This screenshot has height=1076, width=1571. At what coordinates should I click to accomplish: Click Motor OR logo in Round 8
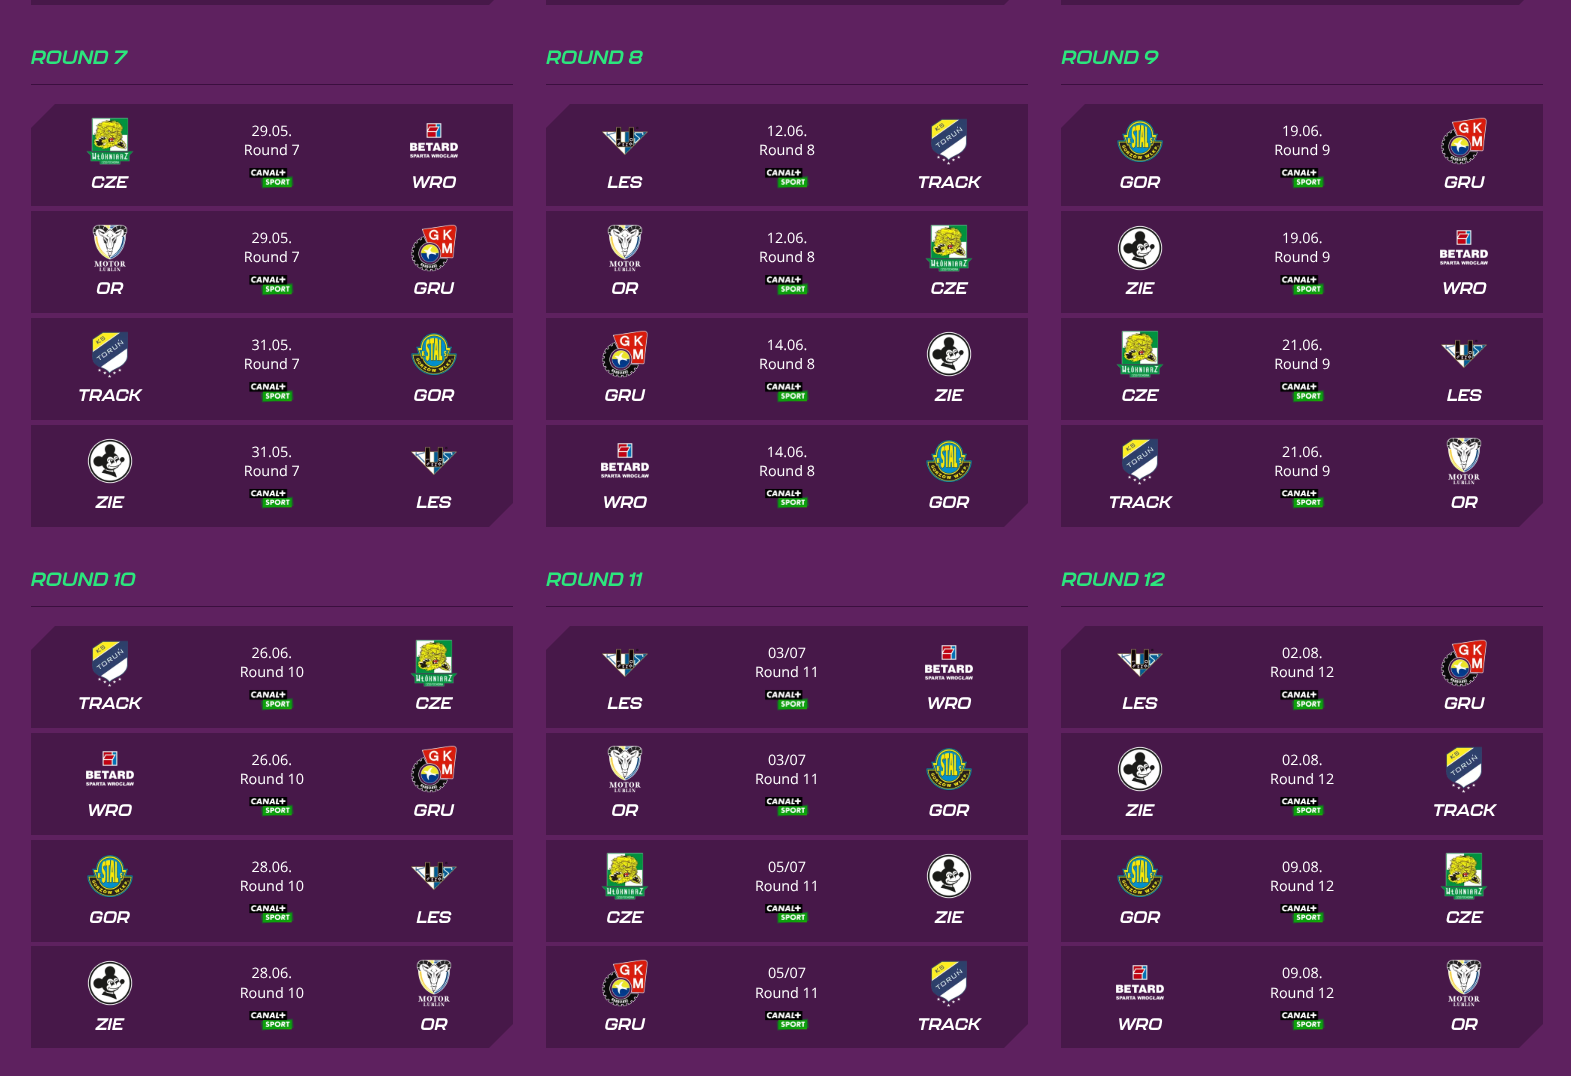click(625, 248)
